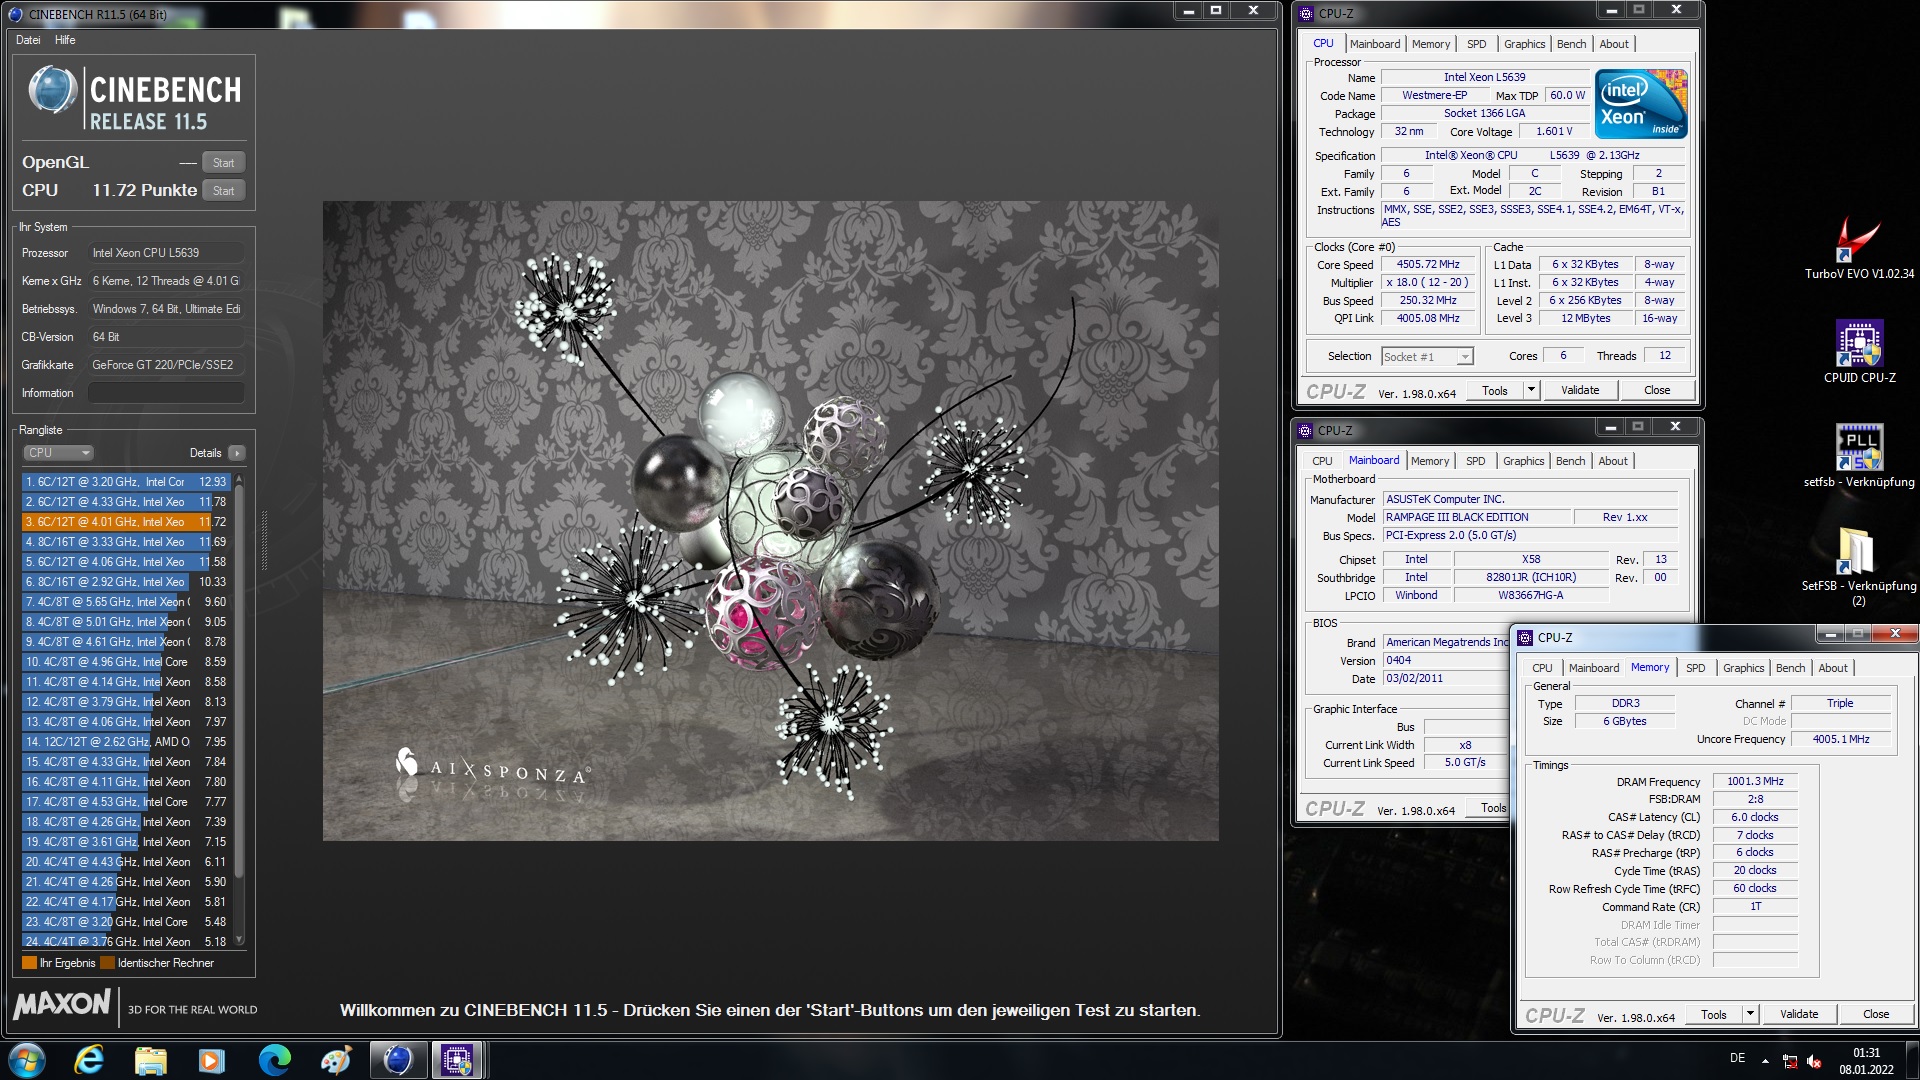The image size is (1920, 1080).
Task: Click the network tray icon
Action: pos(1790,1060)
